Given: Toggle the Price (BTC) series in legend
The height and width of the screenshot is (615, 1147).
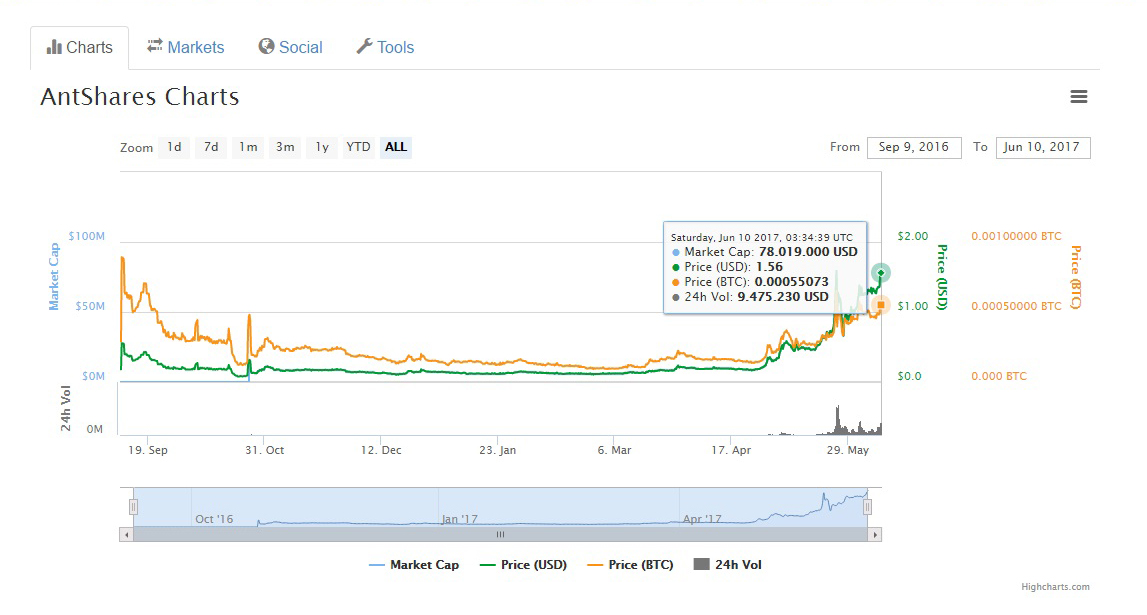Looking at the screenshot, I should 631,565.
